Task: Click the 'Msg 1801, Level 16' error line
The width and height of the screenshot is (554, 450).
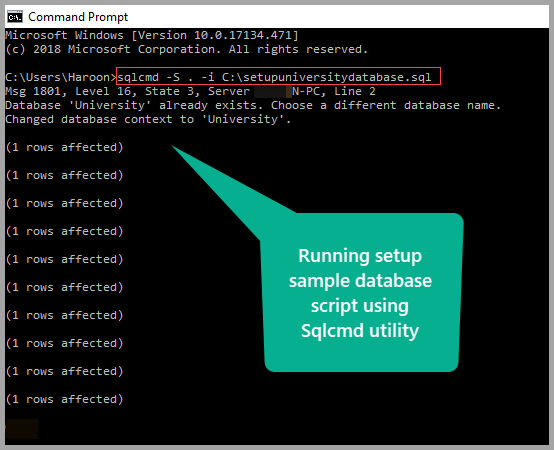Action: tap(190, 91)
